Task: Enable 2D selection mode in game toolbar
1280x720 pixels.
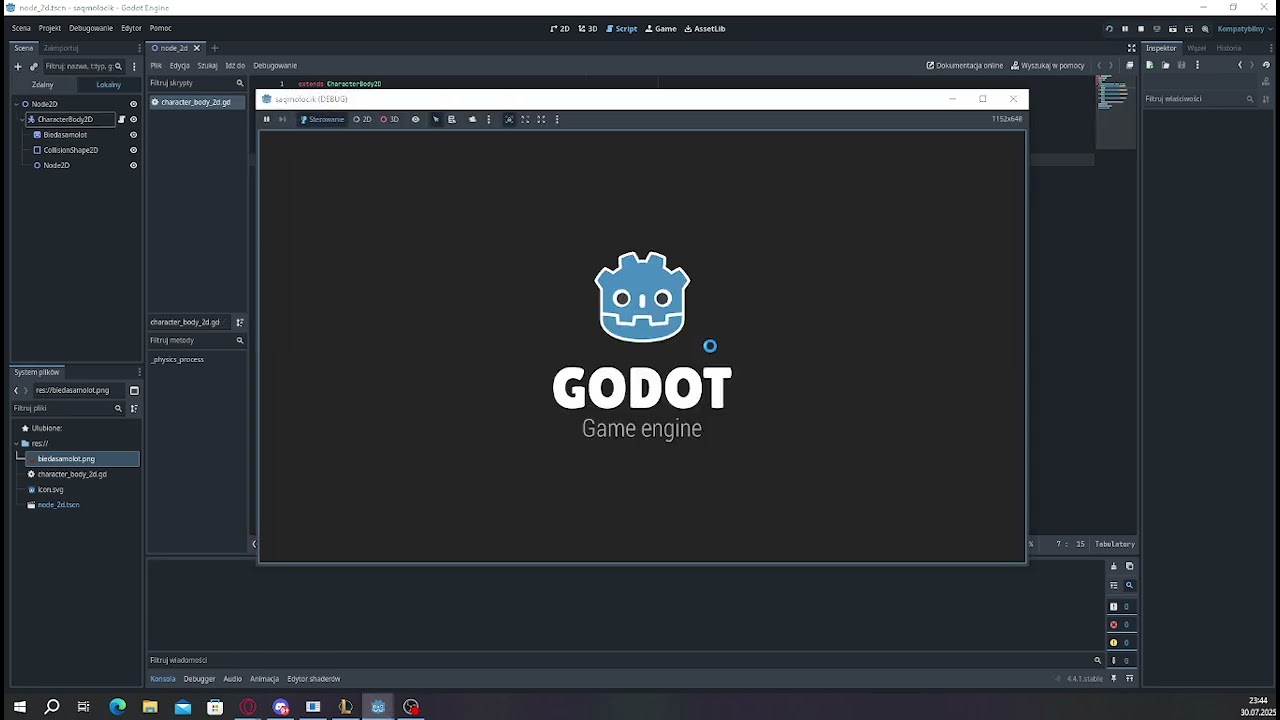Action: point(362,119)
